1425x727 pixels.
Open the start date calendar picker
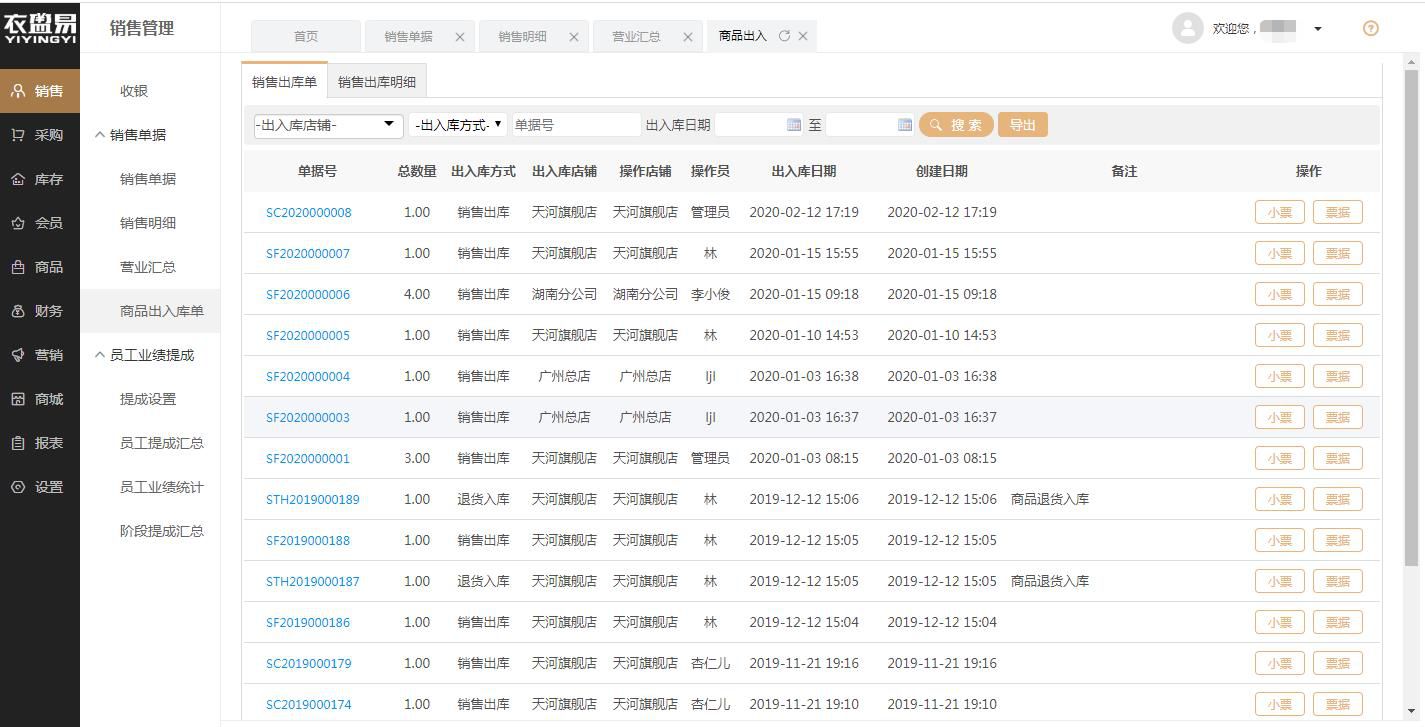(795, 124)
